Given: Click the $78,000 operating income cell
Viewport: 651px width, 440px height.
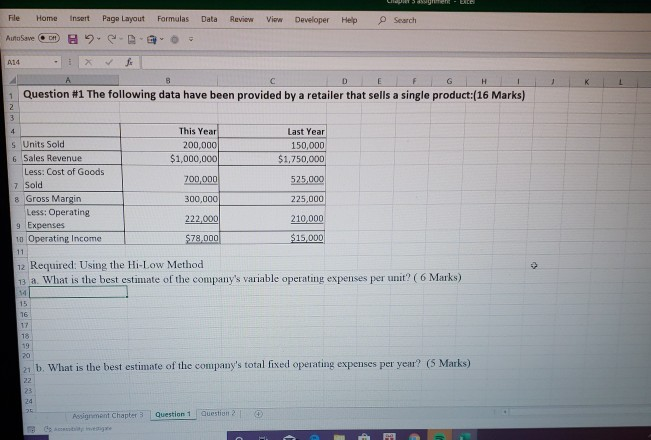Looking at the screenshot, I should (172, 238).
